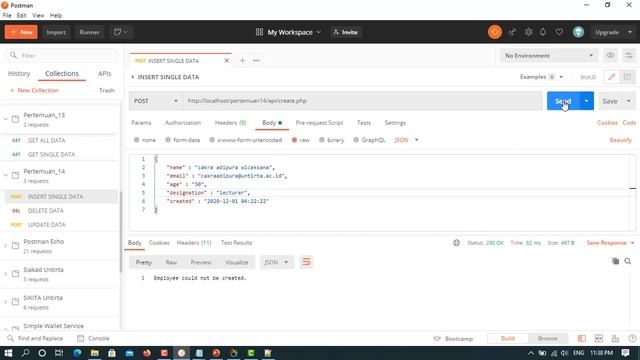Click the edit pencil icon beside BUILD
The height and width of the screenshot is (360, 640).
[611, 77]
